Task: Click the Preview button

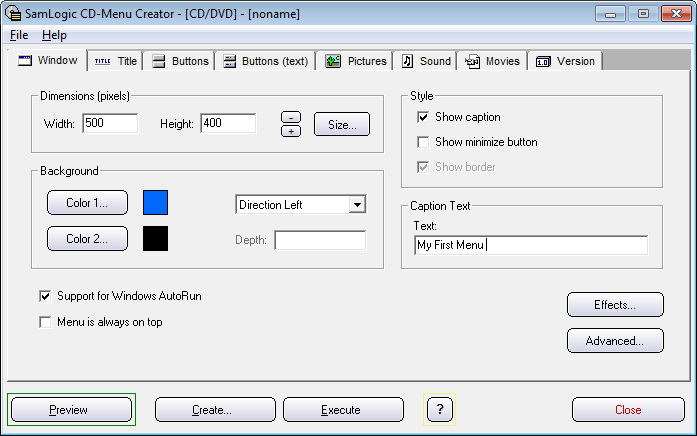Action: pos(72,410)
